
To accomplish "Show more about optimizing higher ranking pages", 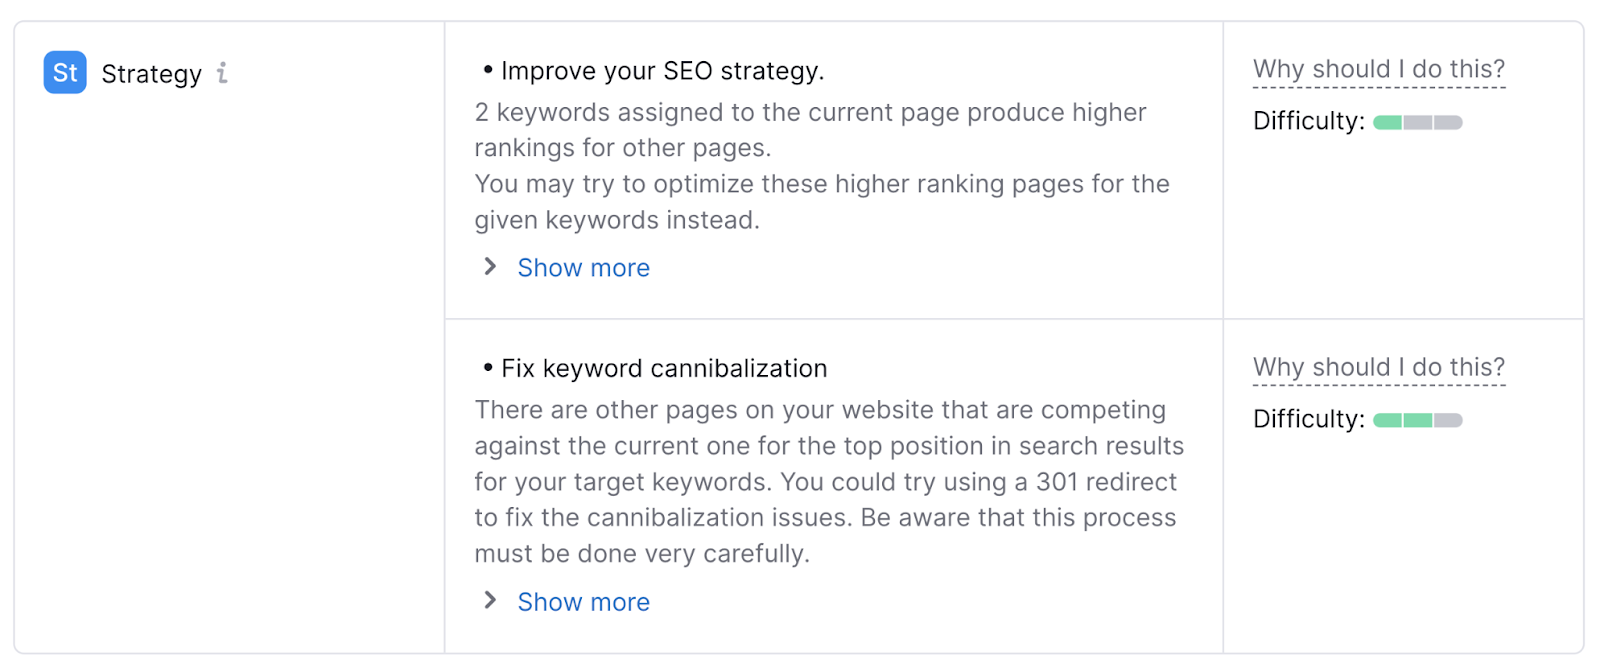I will [x=582, y=267].
